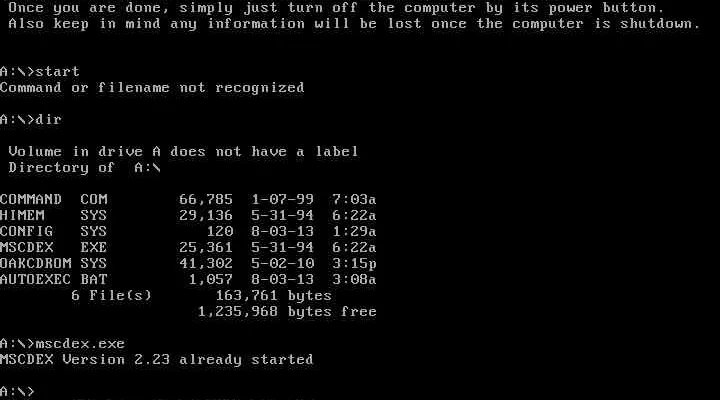This screenshot has width=720, height=400.
Task: Select the HIMEM SYS filename
Action: click(x=53, y=215)
